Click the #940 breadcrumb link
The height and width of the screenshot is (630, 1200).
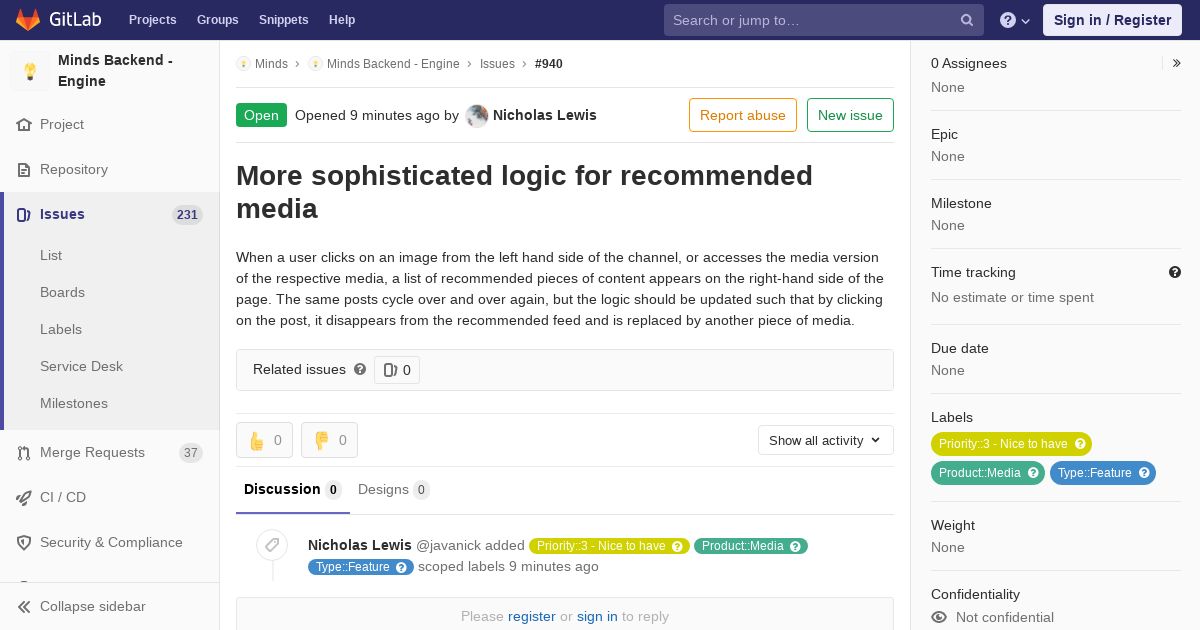[549, 64]
